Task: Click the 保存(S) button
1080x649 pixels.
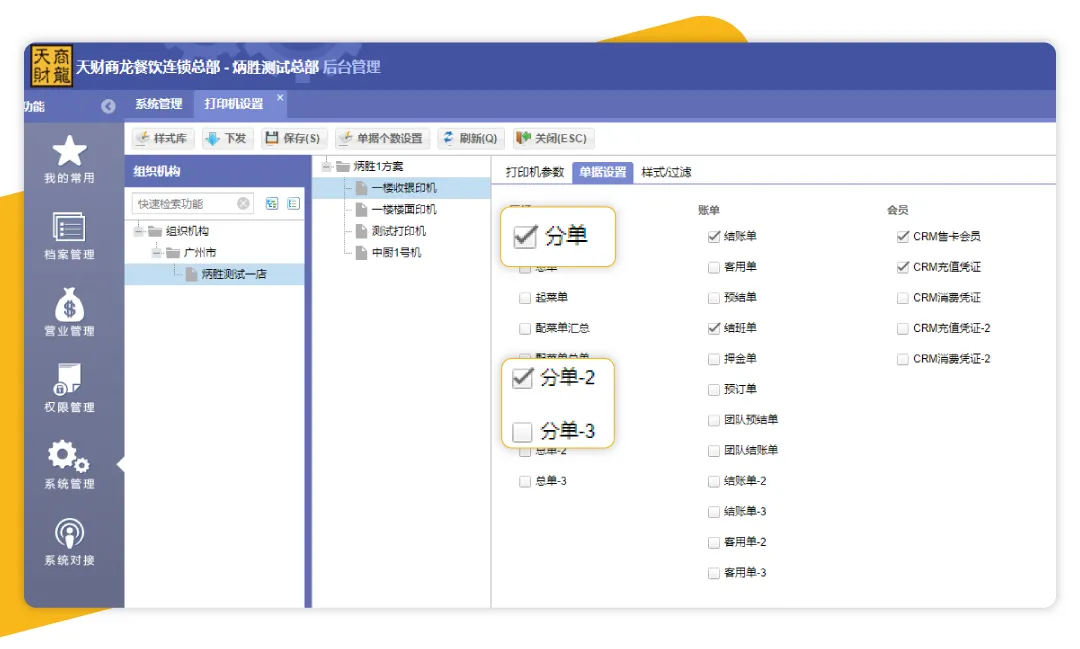Action: 293,138
